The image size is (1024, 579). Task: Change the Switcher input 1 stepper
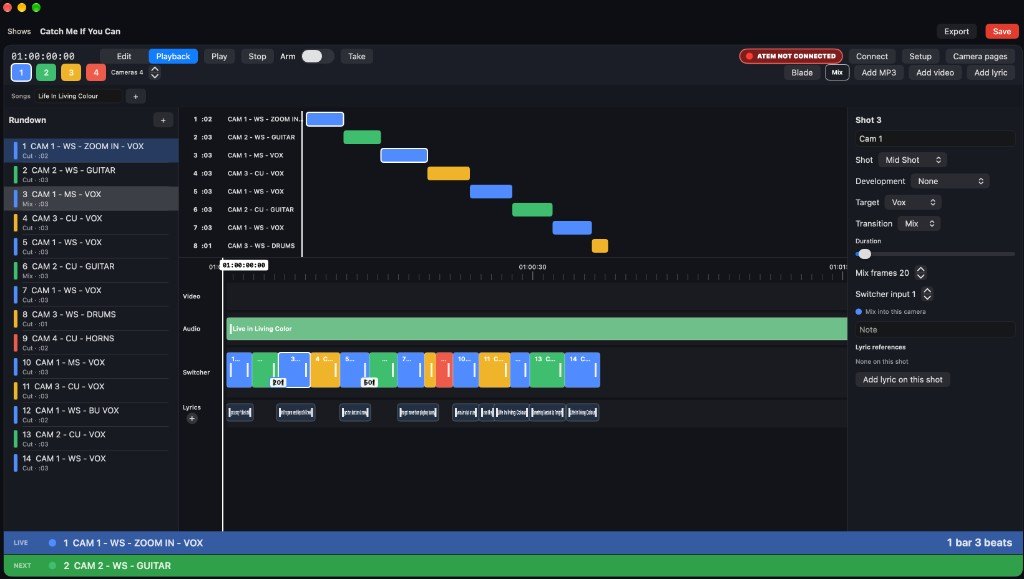point(927,294)
